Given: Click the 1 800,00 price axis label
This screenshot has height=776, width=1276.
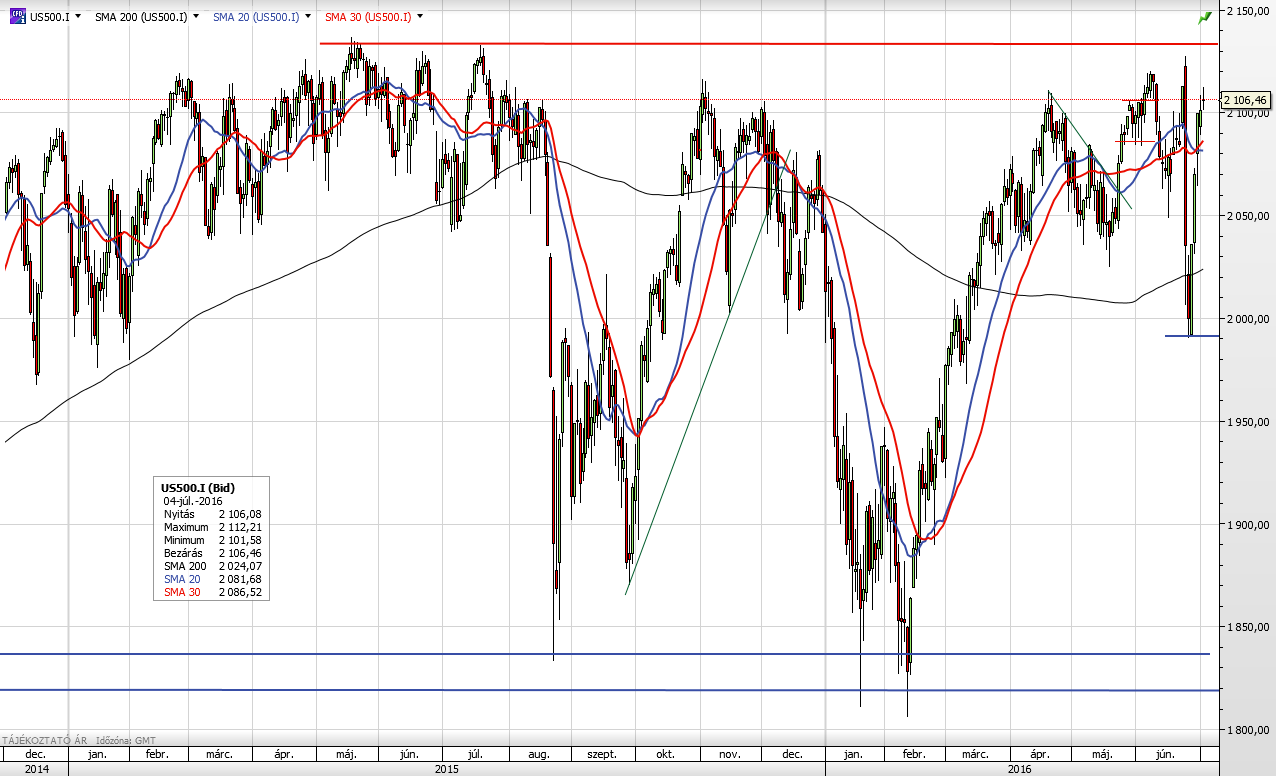Looking at the screenshot, I should tap(1247, 731).
